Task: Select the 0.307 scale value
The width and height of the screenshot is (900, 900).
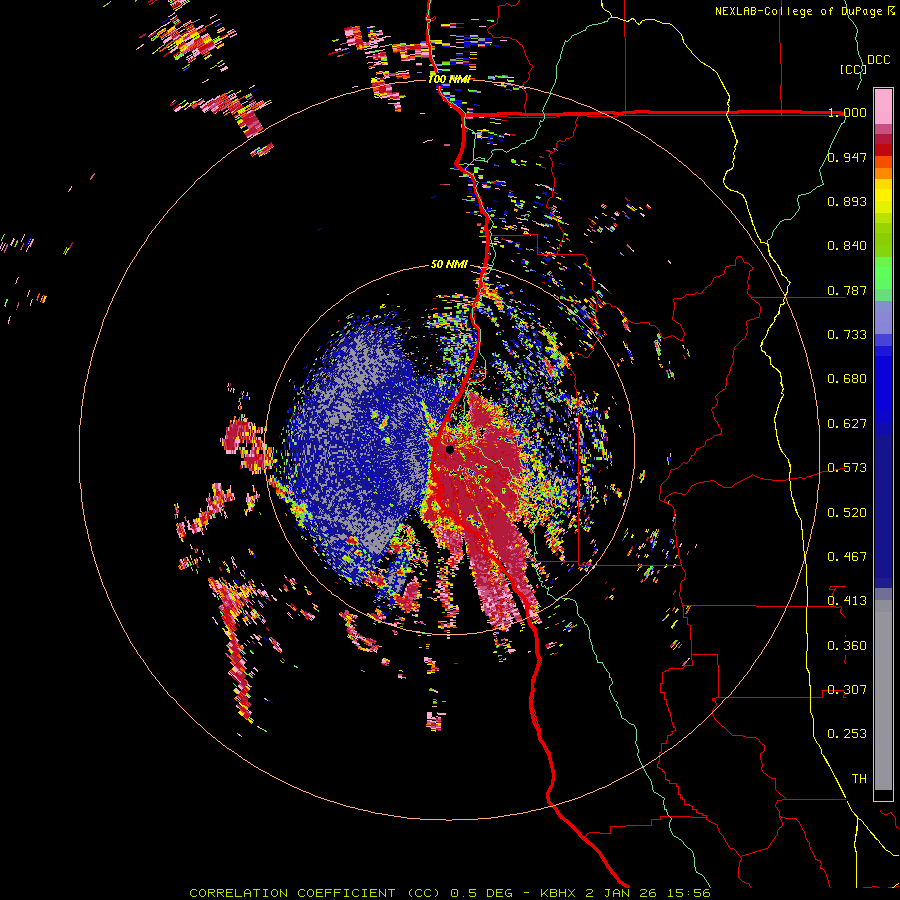Action: (847, 690)
